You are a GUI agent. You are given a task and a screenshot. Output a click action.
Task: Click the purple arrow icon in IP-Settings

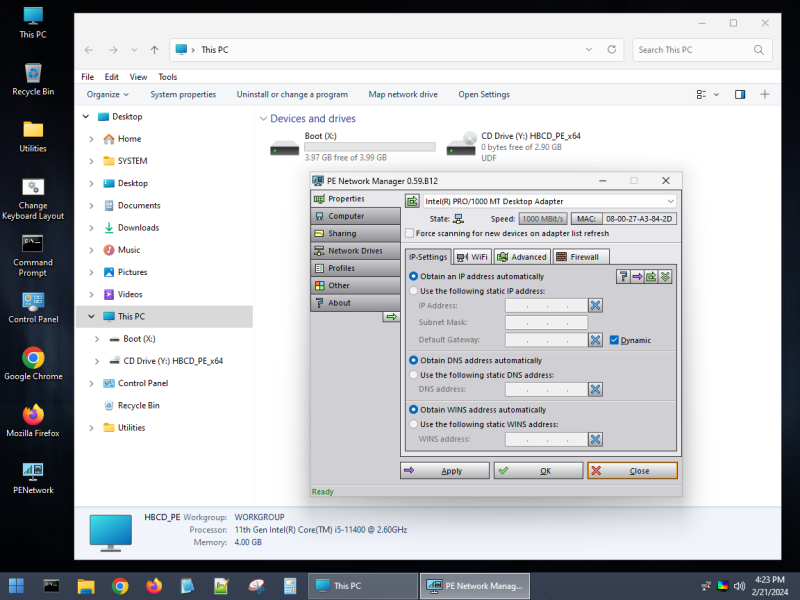pos(637,277)
